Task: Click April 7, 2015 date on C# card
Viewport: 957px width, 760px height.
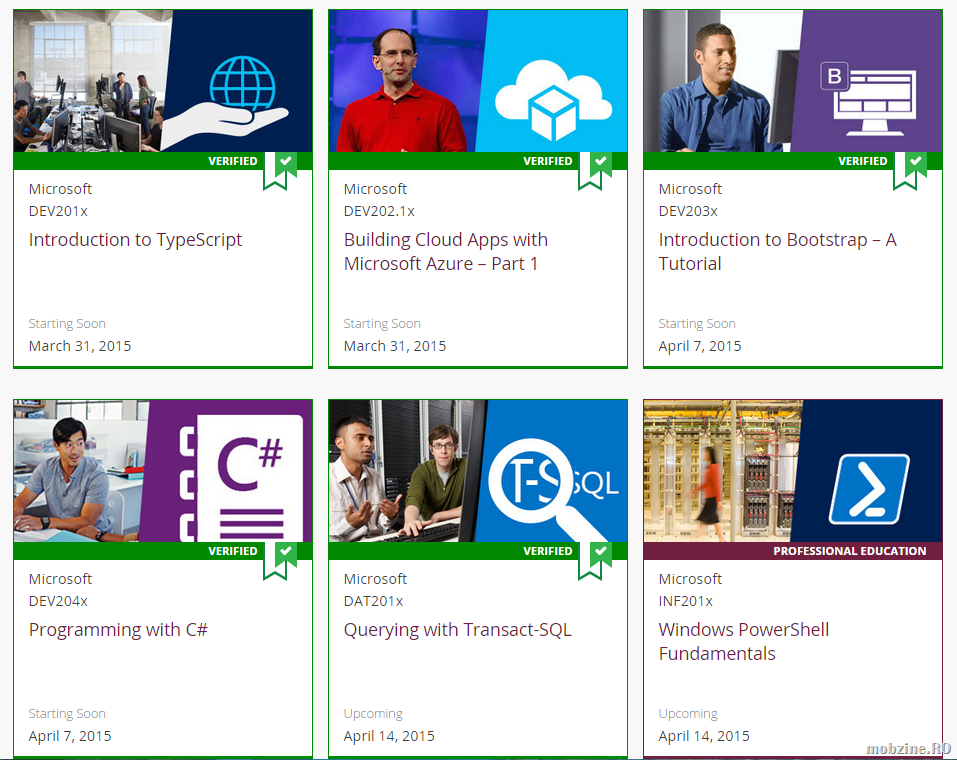Action: (x=70, y=736)
